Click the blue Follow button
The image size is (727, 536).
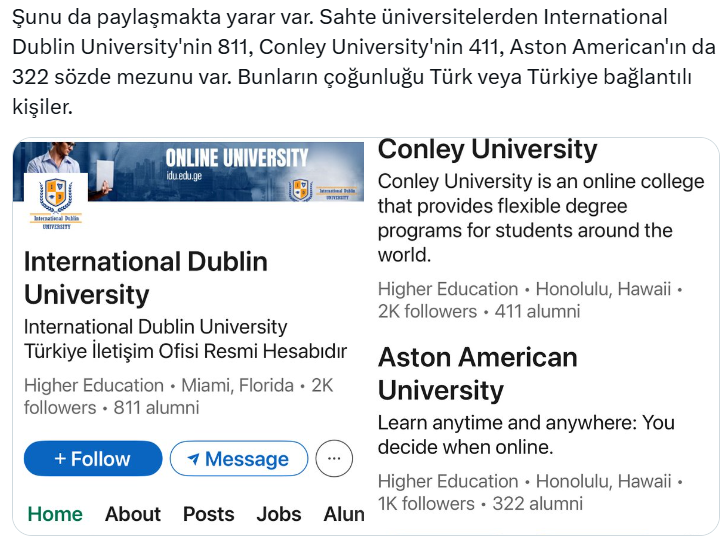click(x=93, y=459)
